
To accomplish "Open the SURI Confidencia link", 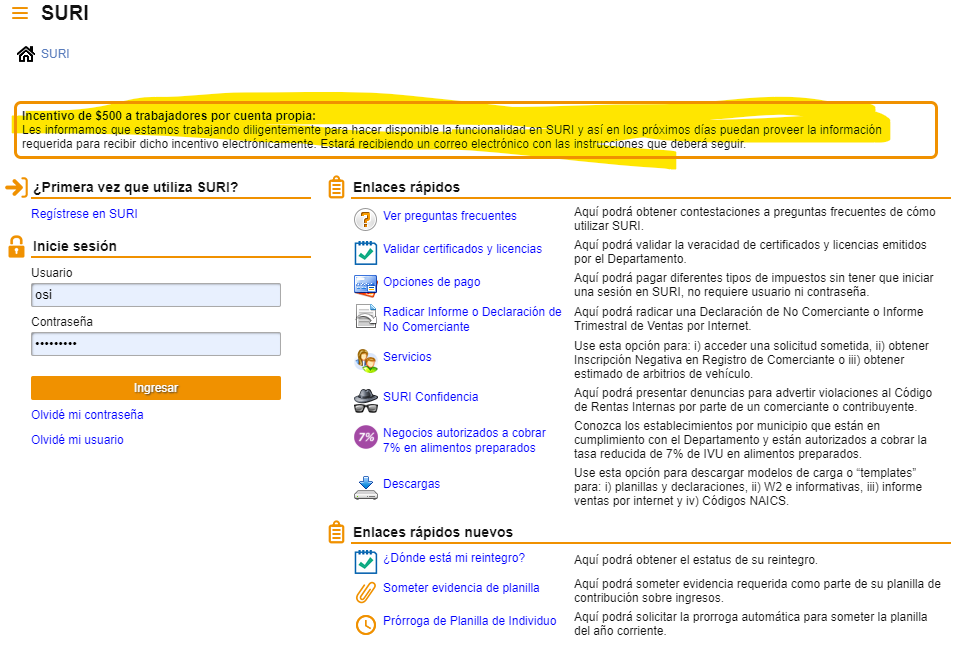I will 431,397.
